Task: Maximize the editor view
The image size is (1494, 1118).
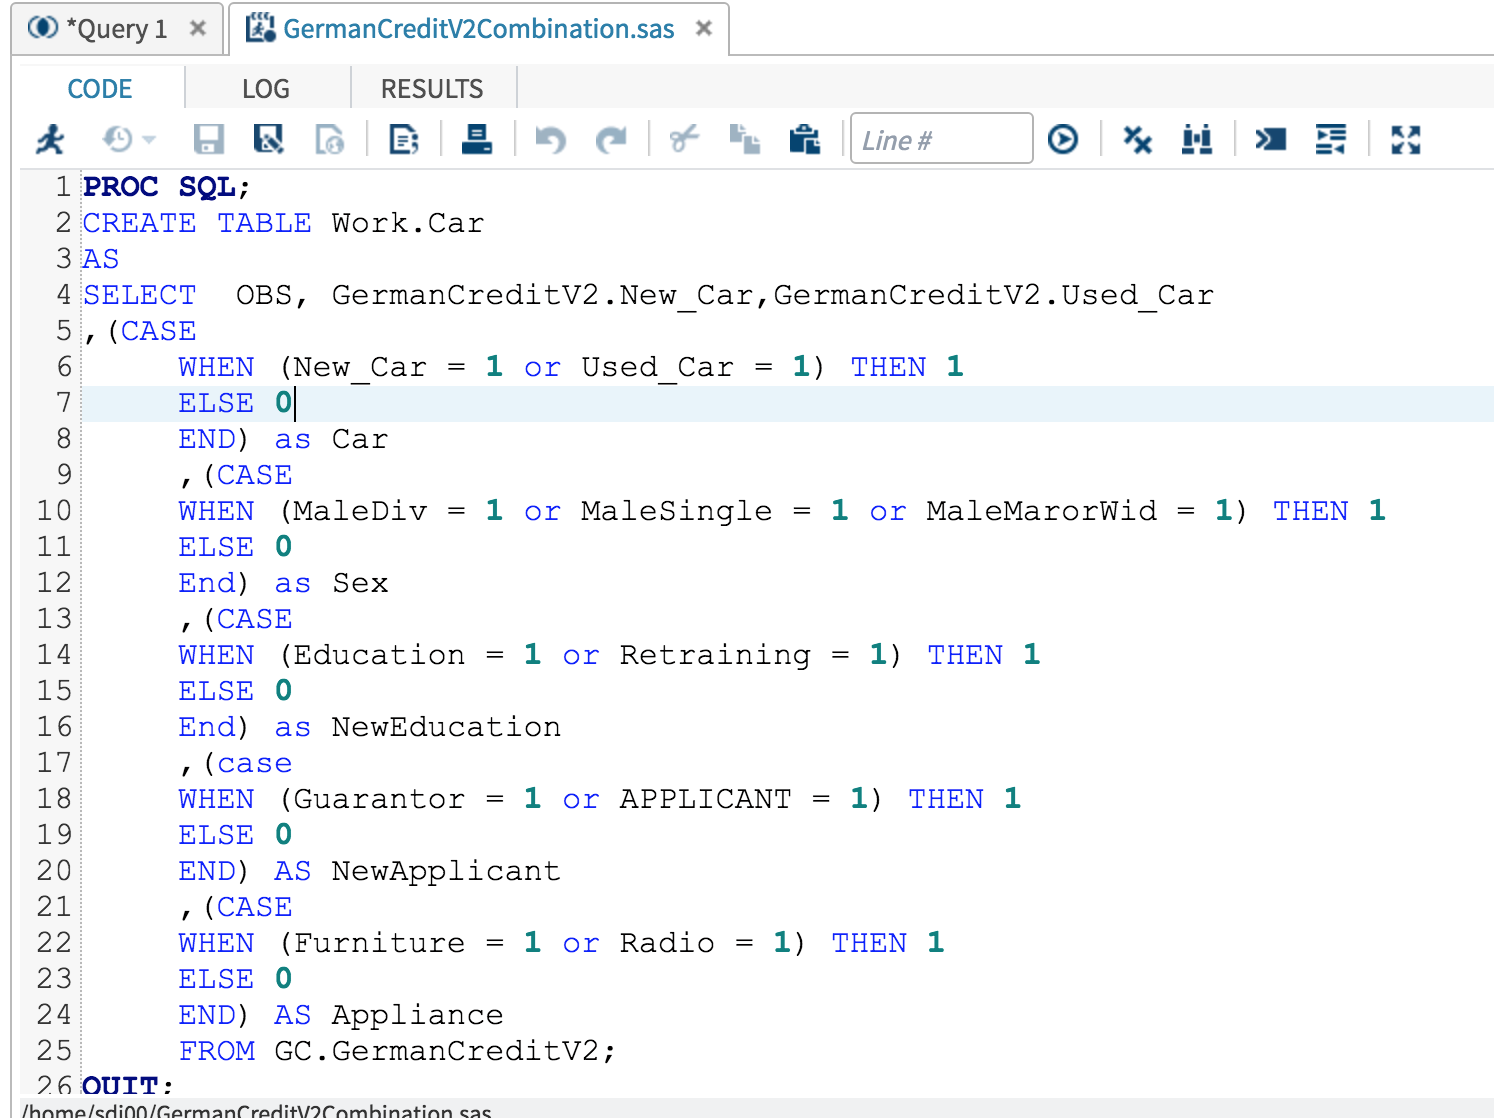Action: [x=1404, y=139]
